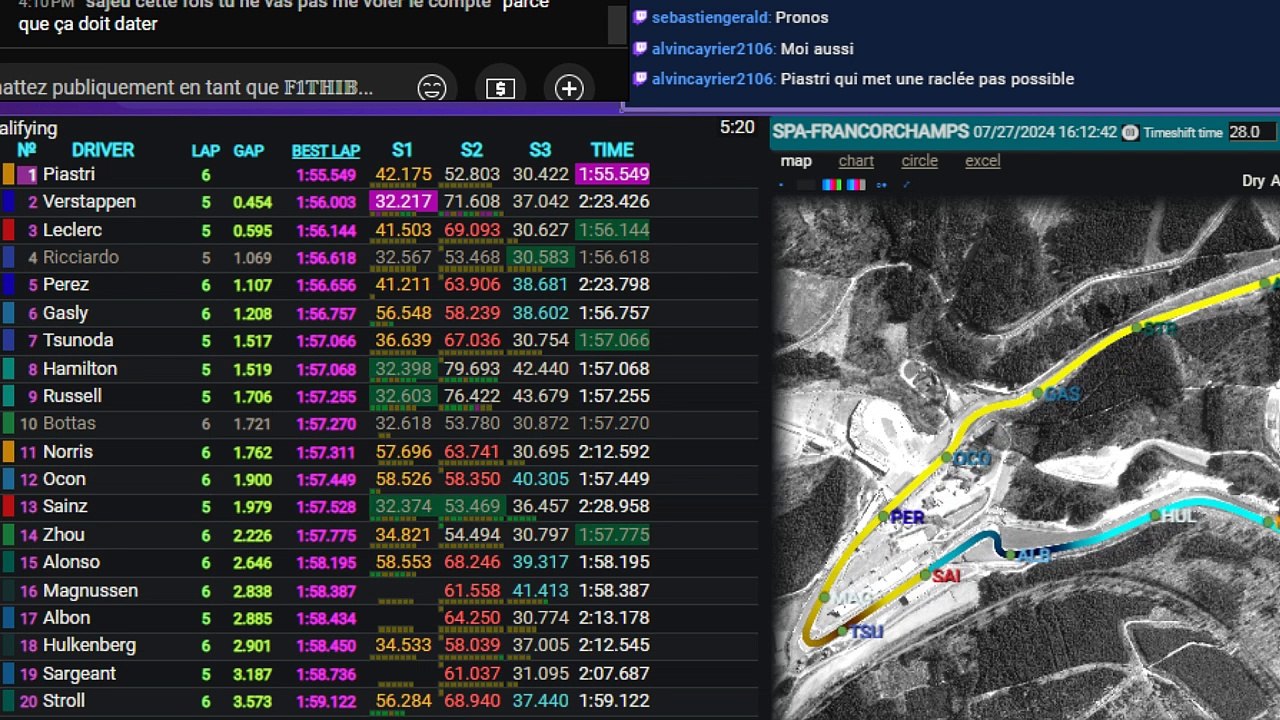
Task: Click the Twitch icon beside the Piastri raclée message
Action: click(640, 79)
